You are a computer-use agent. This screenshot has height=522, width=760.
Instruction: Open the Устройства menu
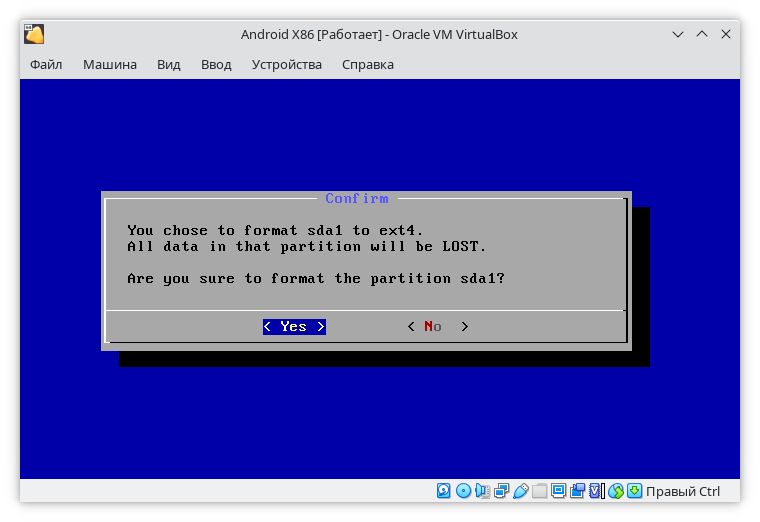287,65
